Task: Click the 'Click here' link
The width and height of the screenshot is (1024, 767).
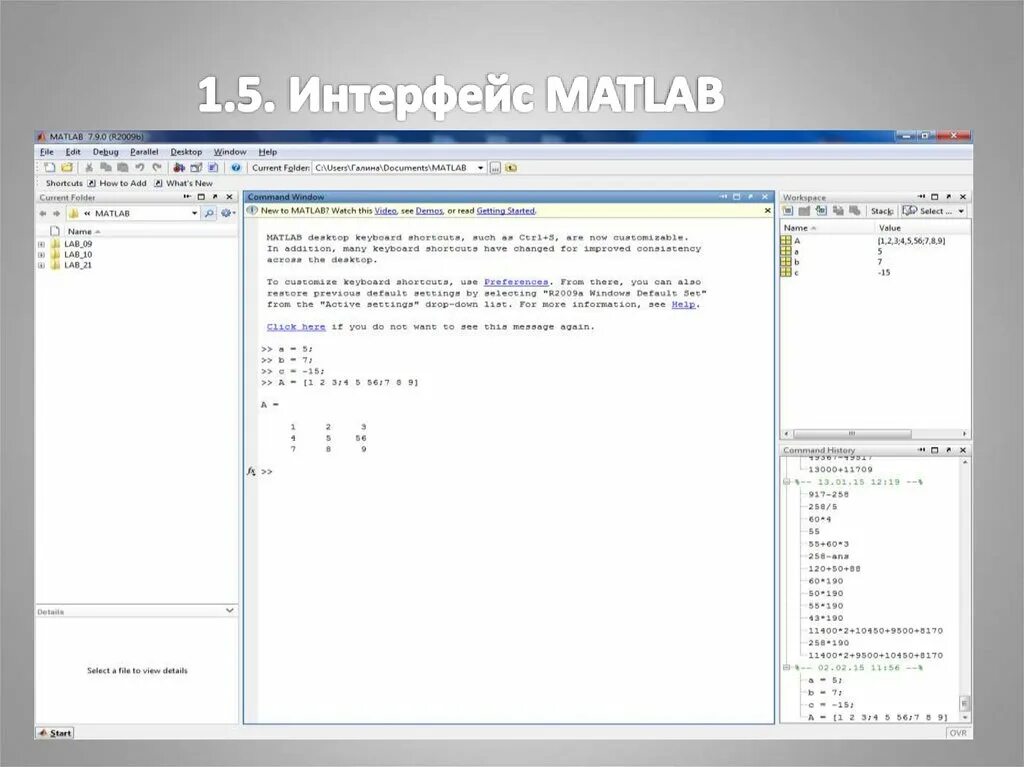Action: 296,327
